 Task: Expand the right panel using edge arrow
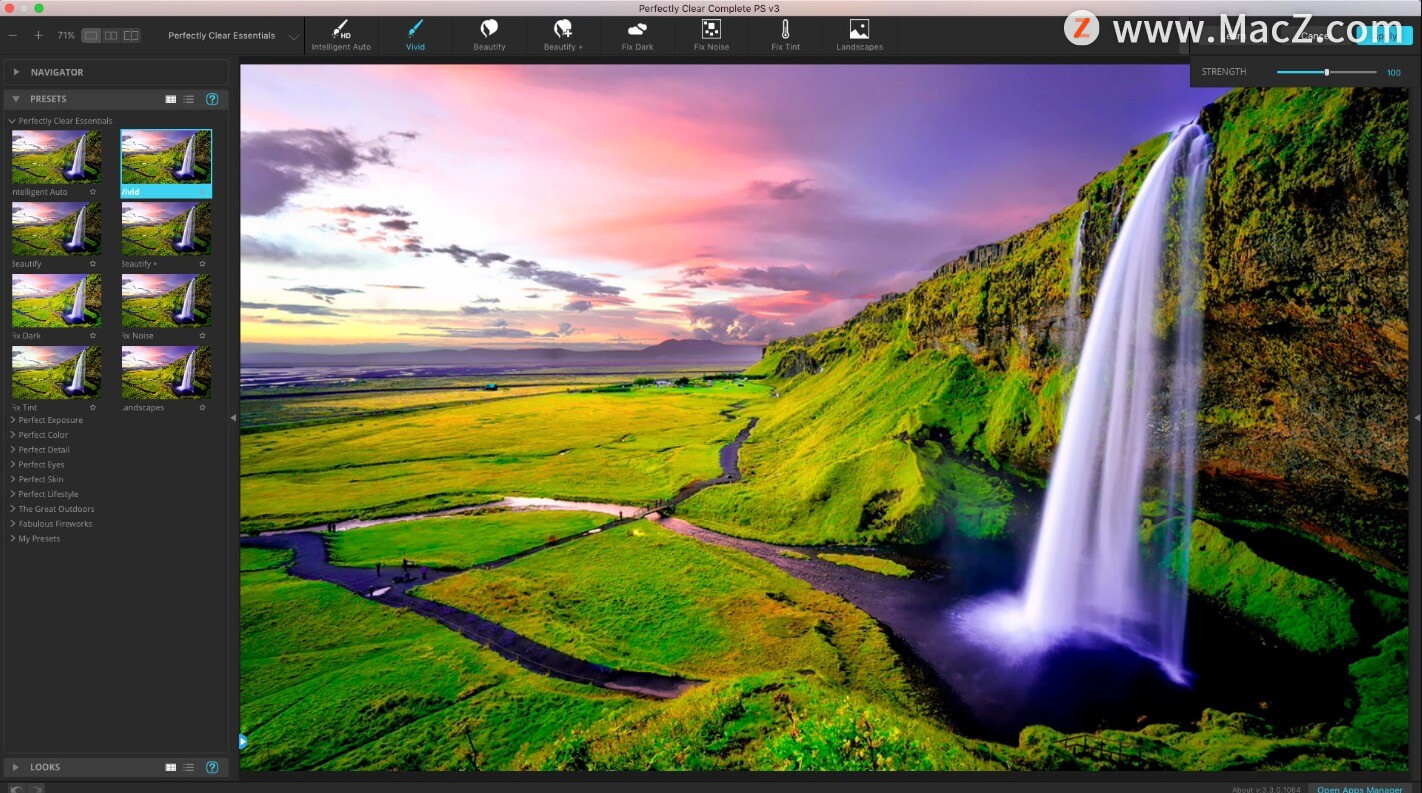[1417, 417]
